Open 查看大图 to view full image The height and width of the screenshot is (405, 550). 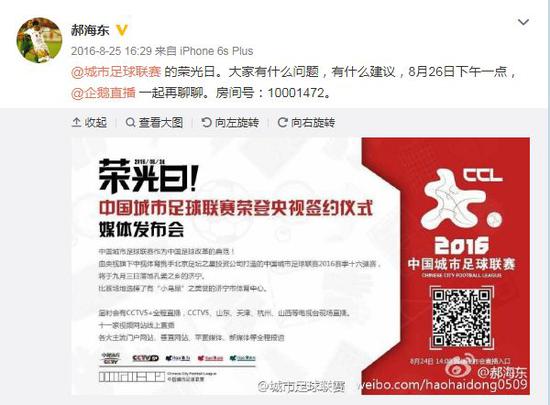coord(154,122)
